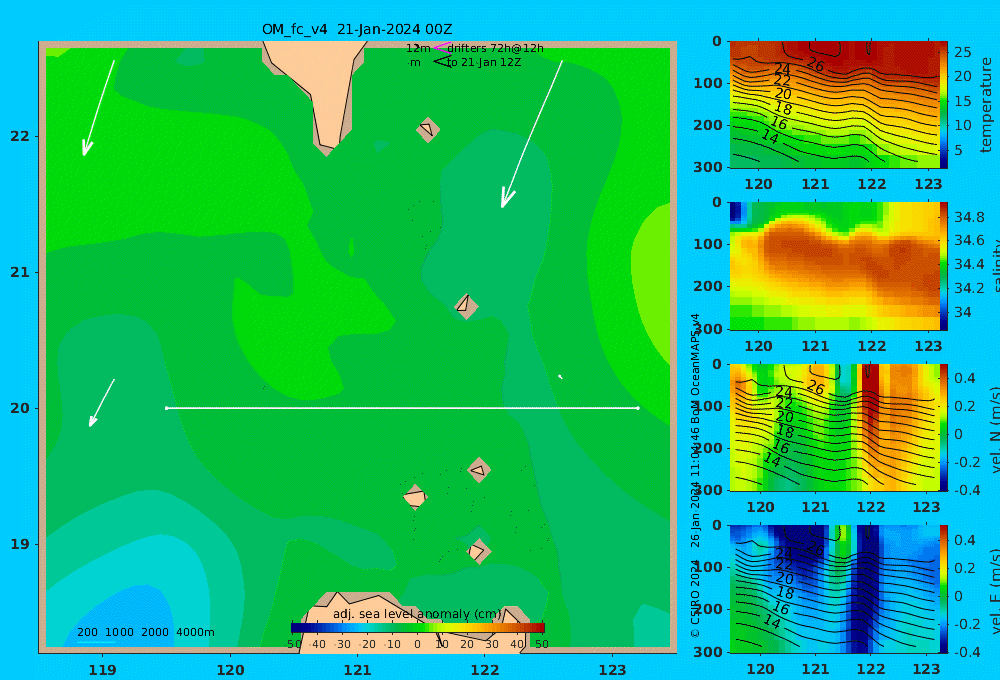Click the '200 1000 2000 4000m' depth contour key

pyautogui.click(x=145, y=632)
